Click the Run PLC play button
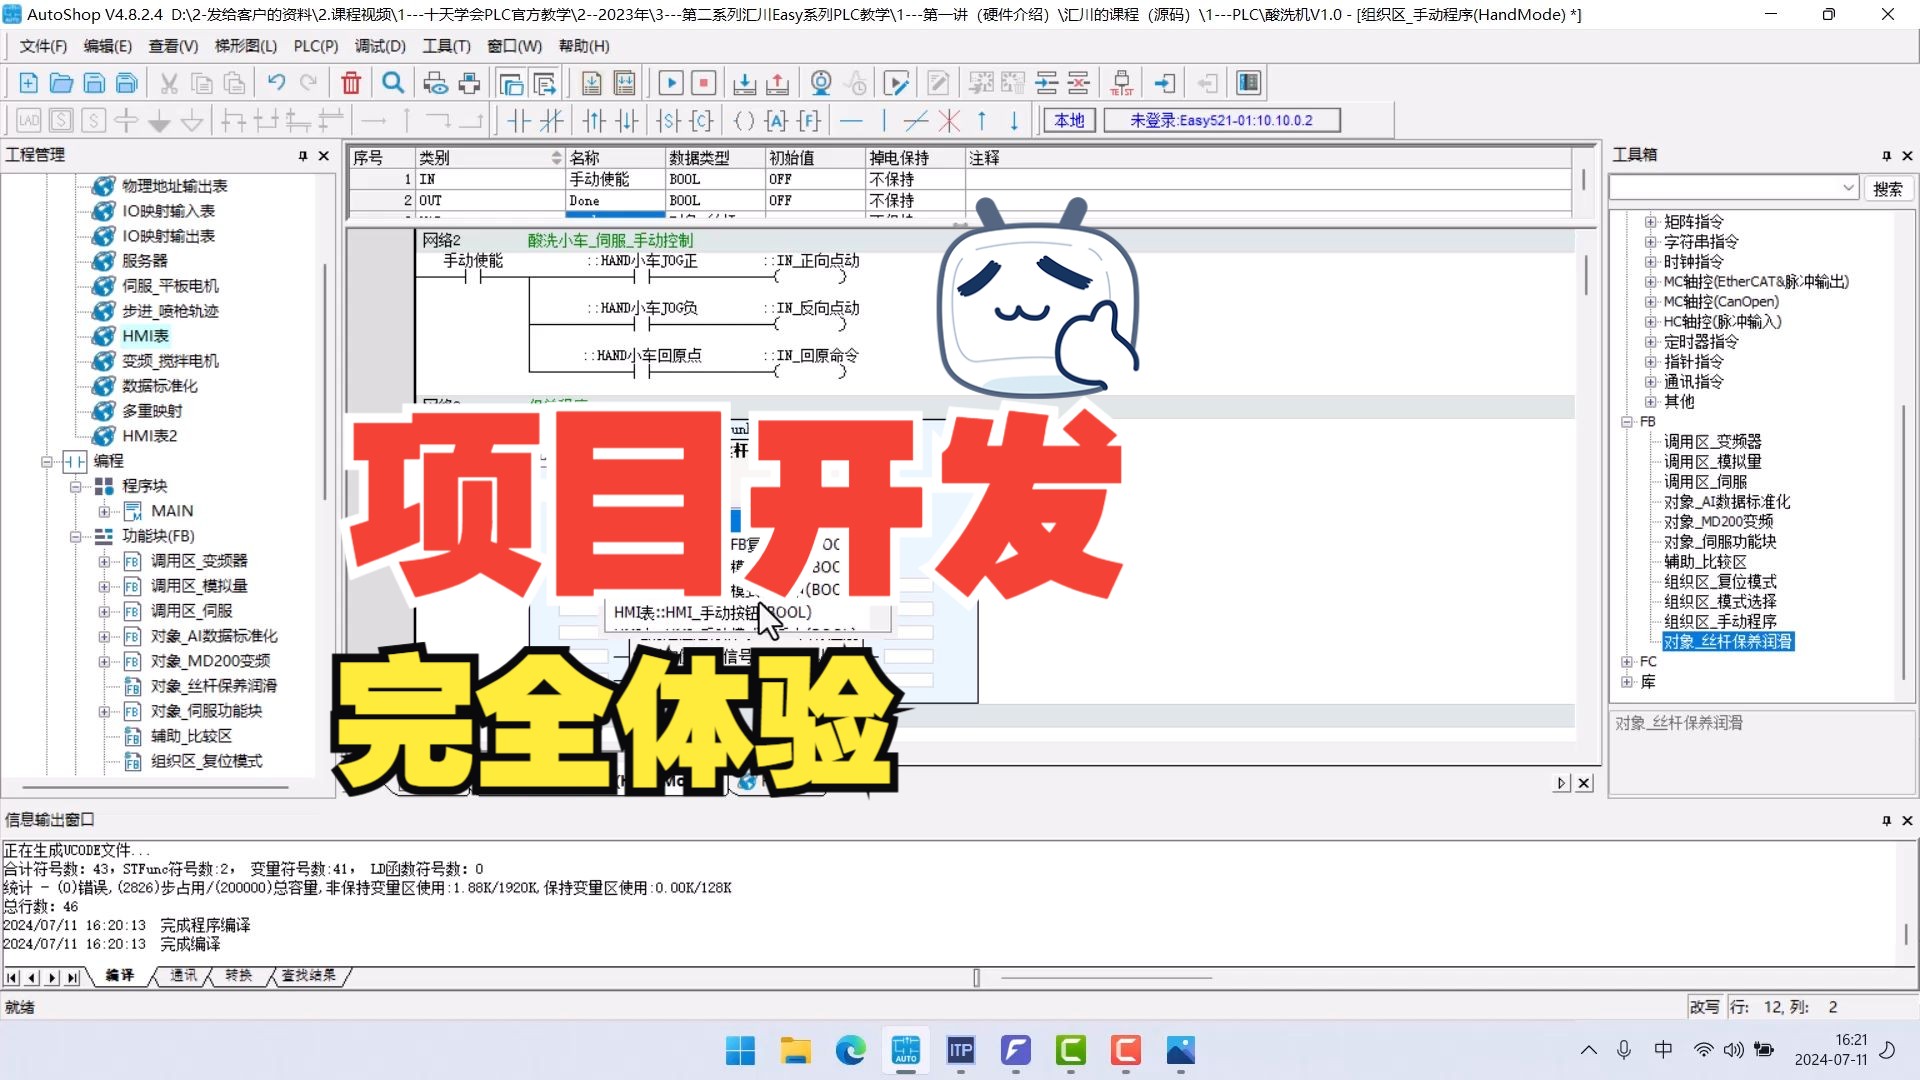The height and width of the screenshot is (1080, 1920). 671,83
